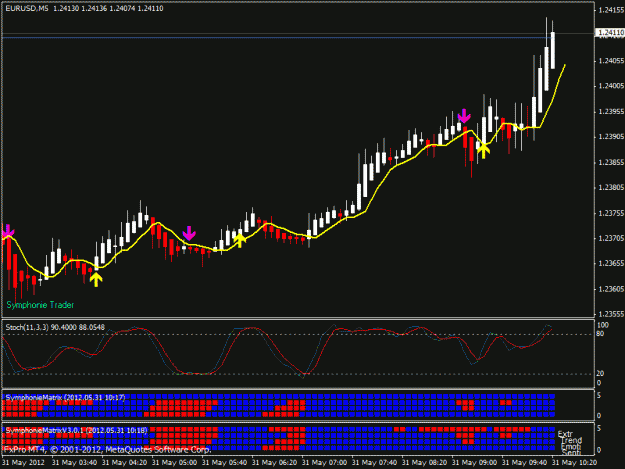Click the 1.23755 price axis label
625x469 pixels.
pyautogui.click(x=611, y=213)
